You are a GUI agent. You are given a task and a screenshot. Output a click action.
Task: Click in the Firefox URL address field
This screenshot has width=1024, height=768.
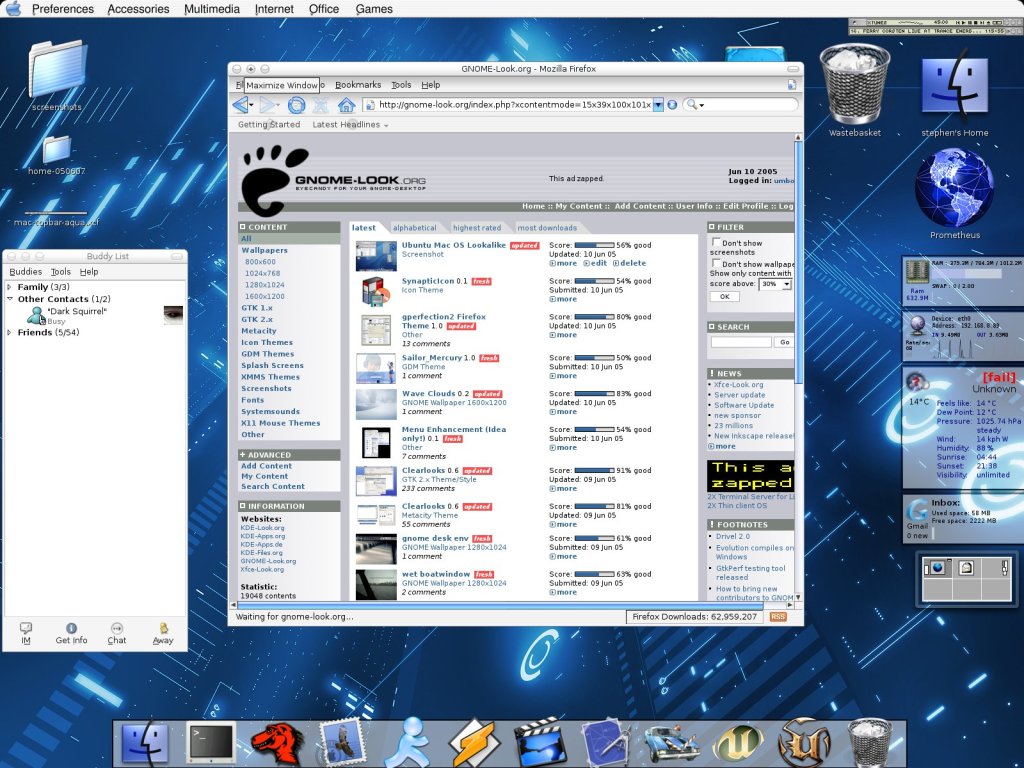(x=514, y=104)
